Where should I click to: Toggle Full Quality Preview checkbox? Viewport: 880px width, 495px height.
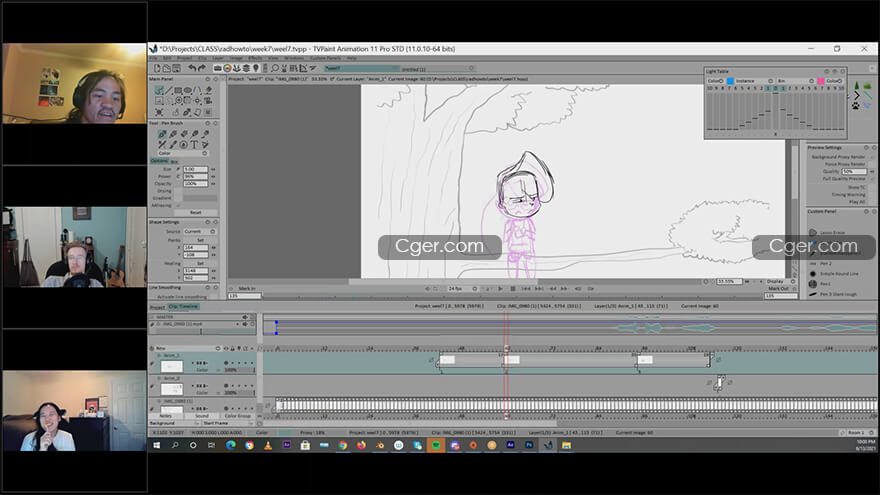coord(873,178)
